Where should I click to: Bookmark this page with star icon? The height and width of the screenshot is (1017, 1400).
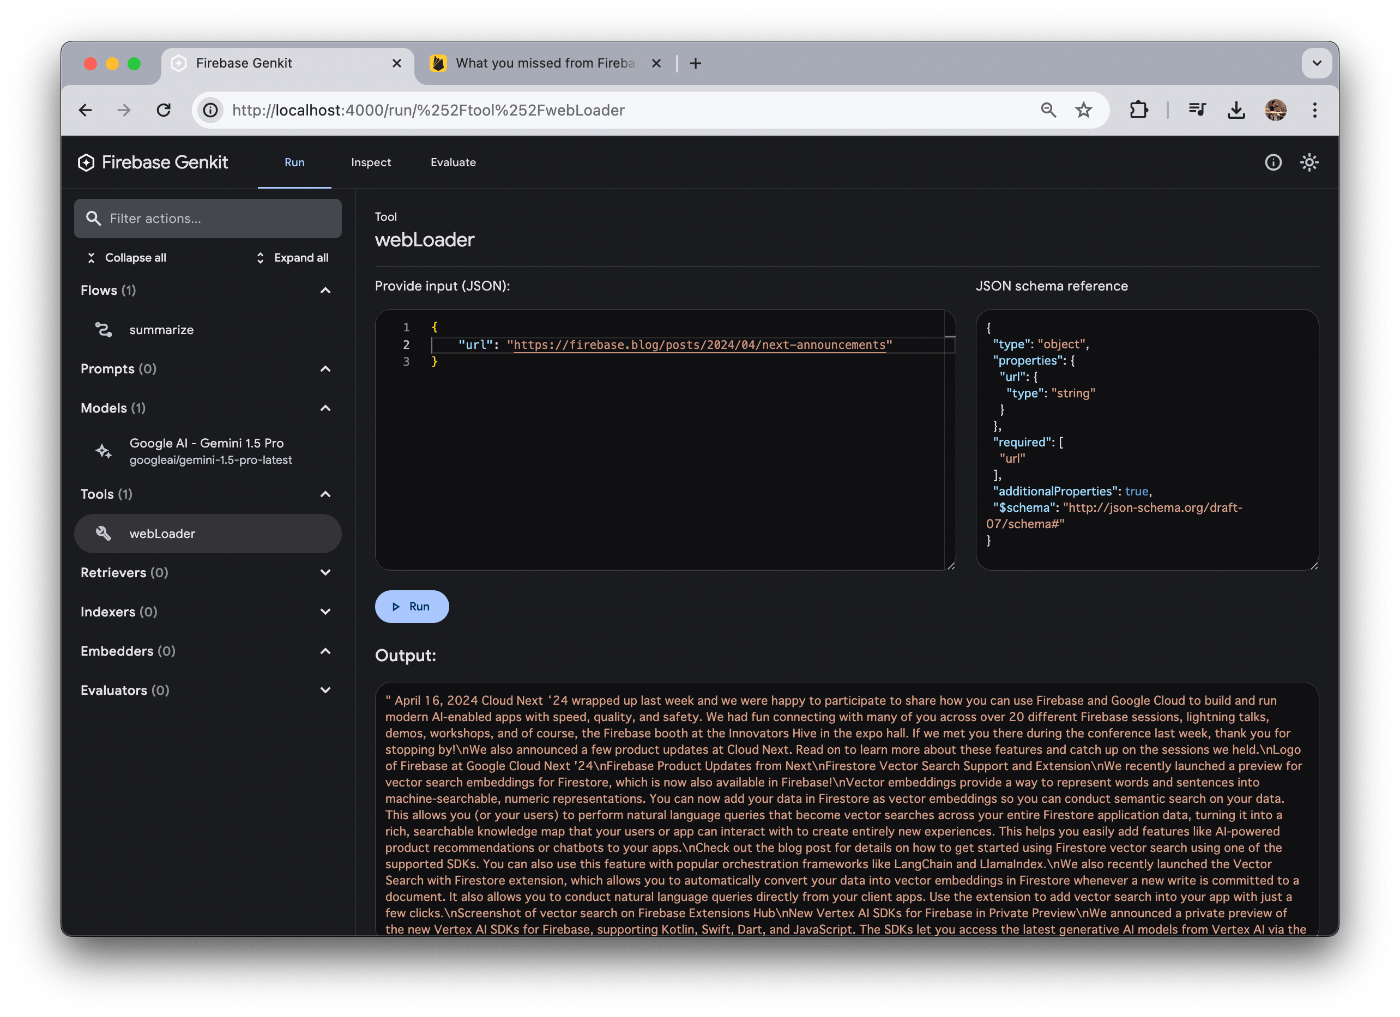pyautogui.click(x=1084, y=110)
